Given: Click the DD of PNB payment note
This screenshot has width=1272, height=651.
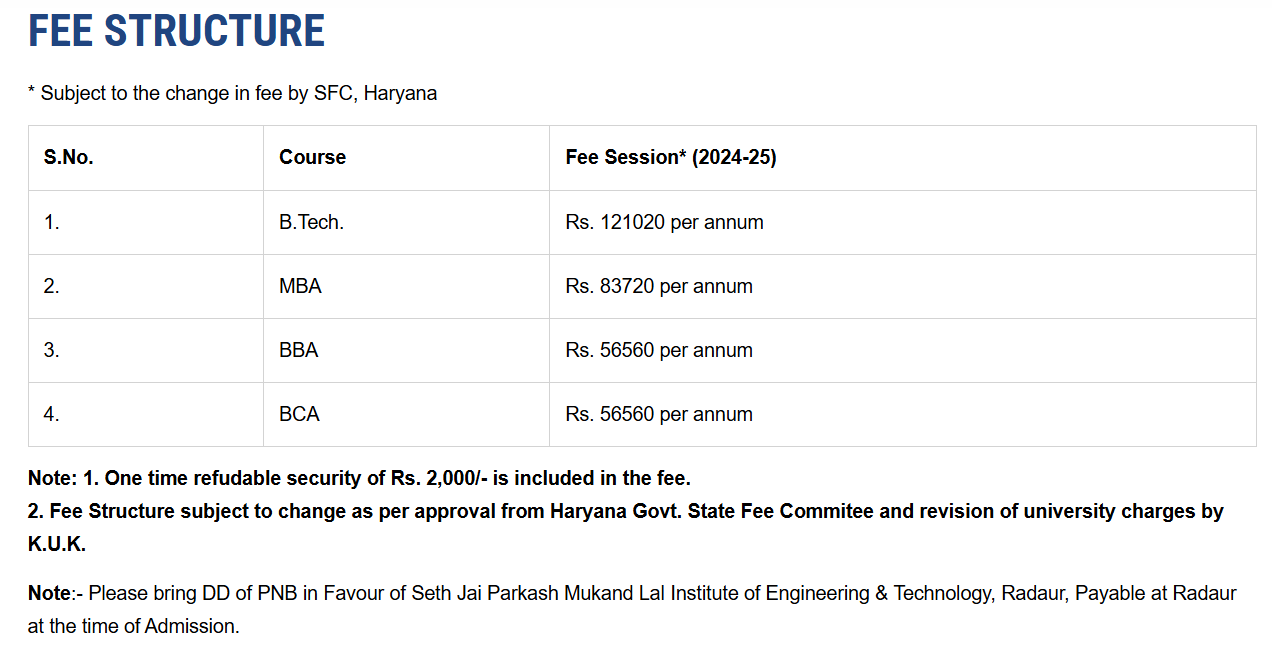Looking at the screenshot, I should coord(632,610).
